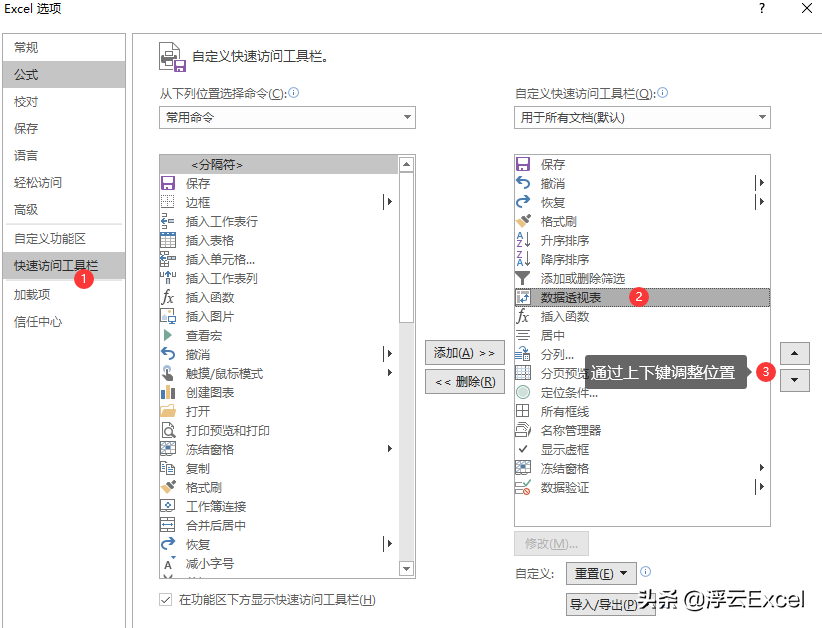Open the Reset (重置) dropdown button

click(x=601, y=573)
